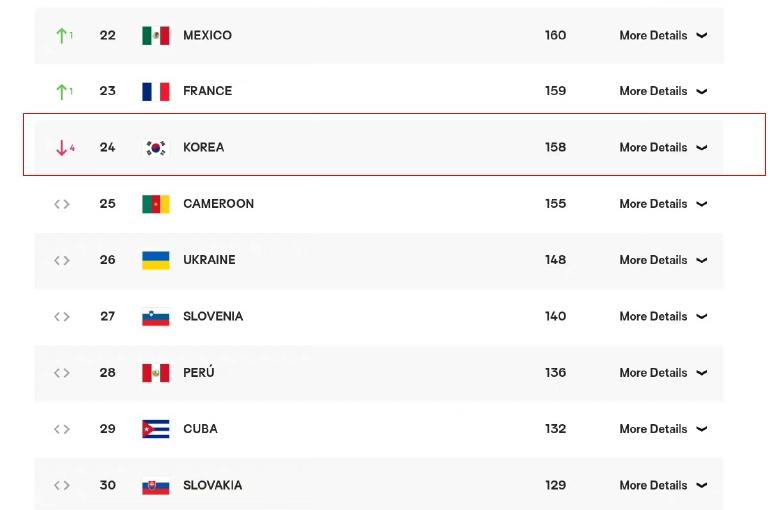This screenshot has width=770, height=510.
Task: Open More Details for France
Action: click(653, 91)
